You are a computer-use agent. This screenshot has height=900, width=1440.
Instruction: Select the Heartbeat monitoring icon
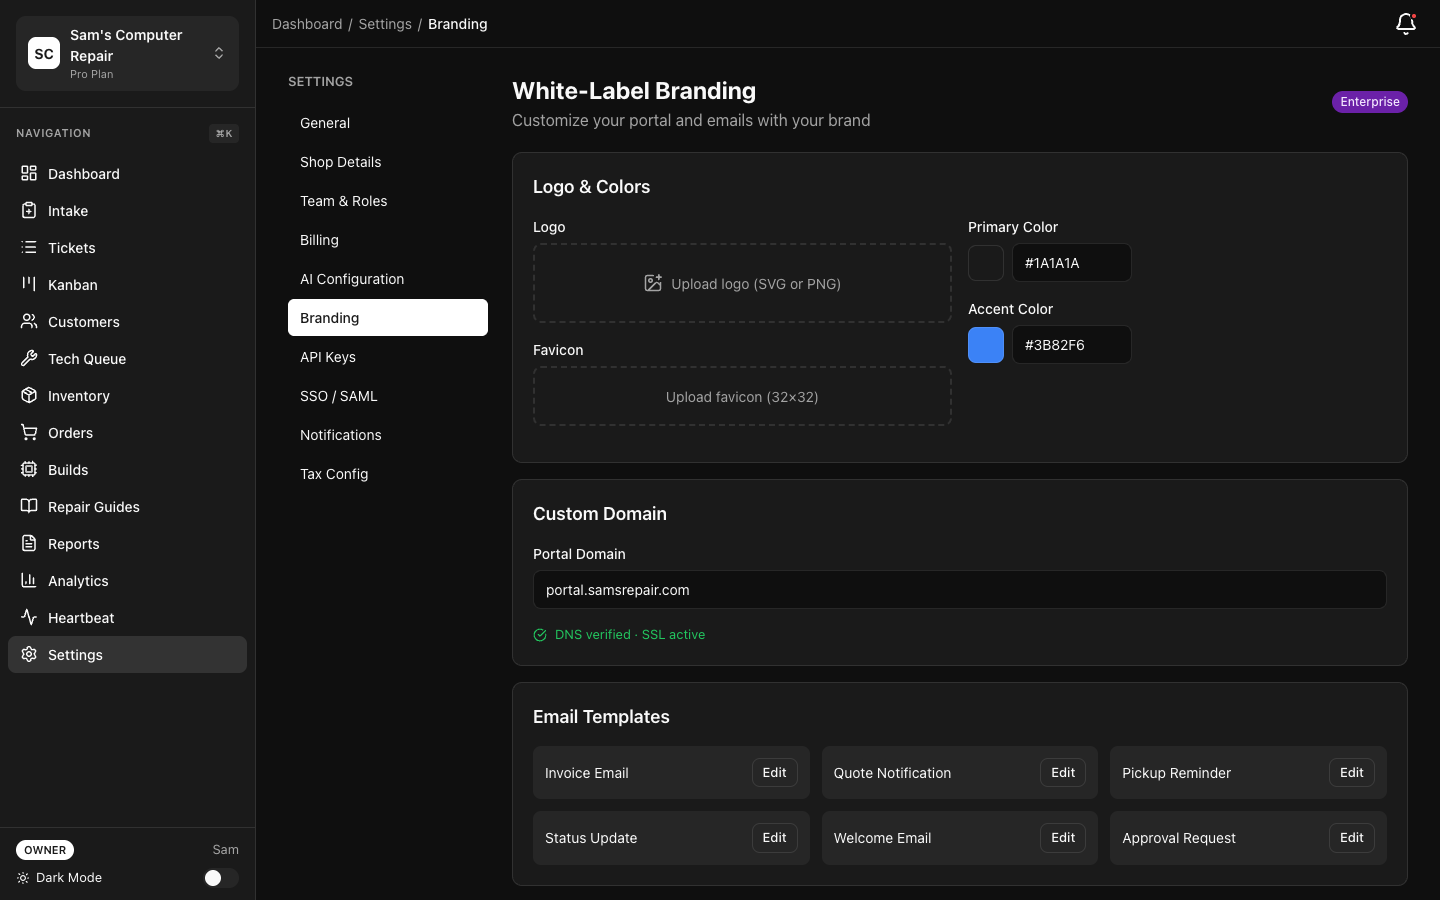point(30,617)
